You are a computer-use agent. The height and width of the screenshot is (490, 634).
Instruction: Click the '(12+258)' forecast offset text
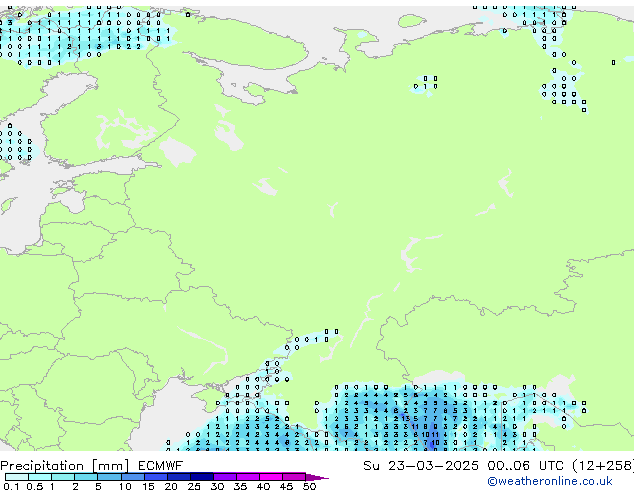(x=603, y=466)
